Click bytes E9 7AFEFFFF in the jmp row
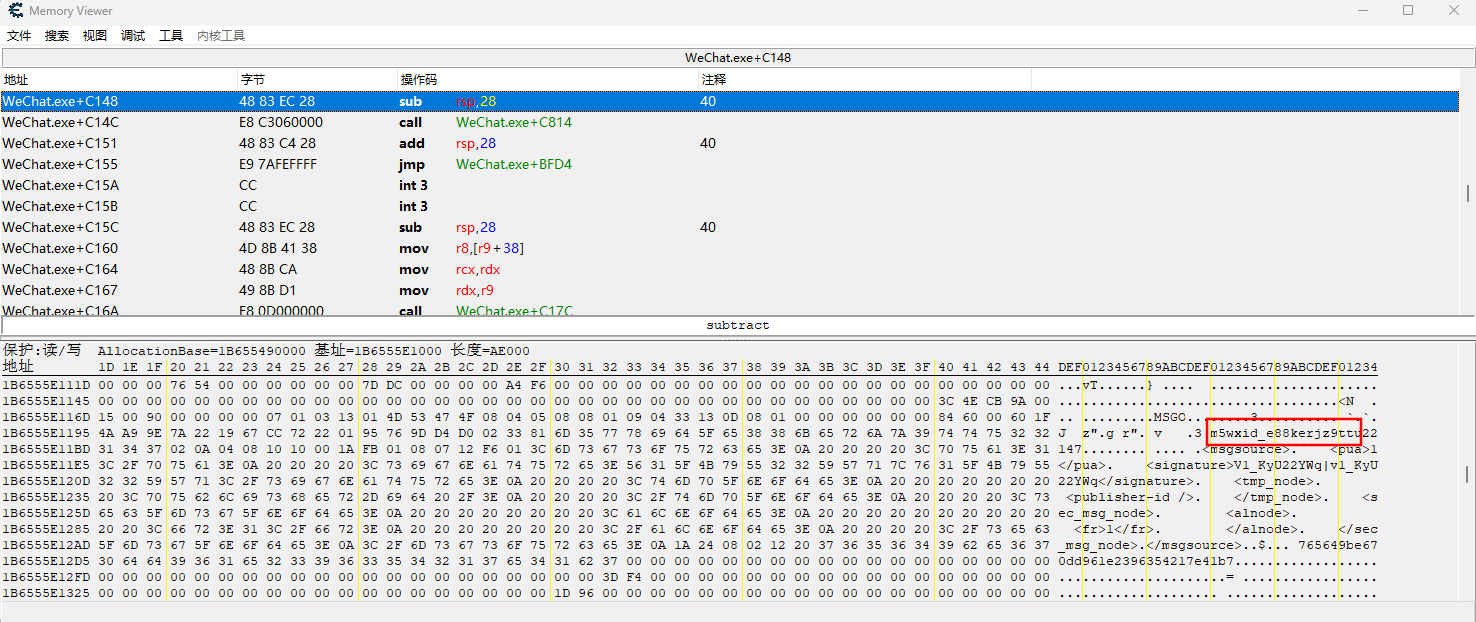 click(278, 164)
